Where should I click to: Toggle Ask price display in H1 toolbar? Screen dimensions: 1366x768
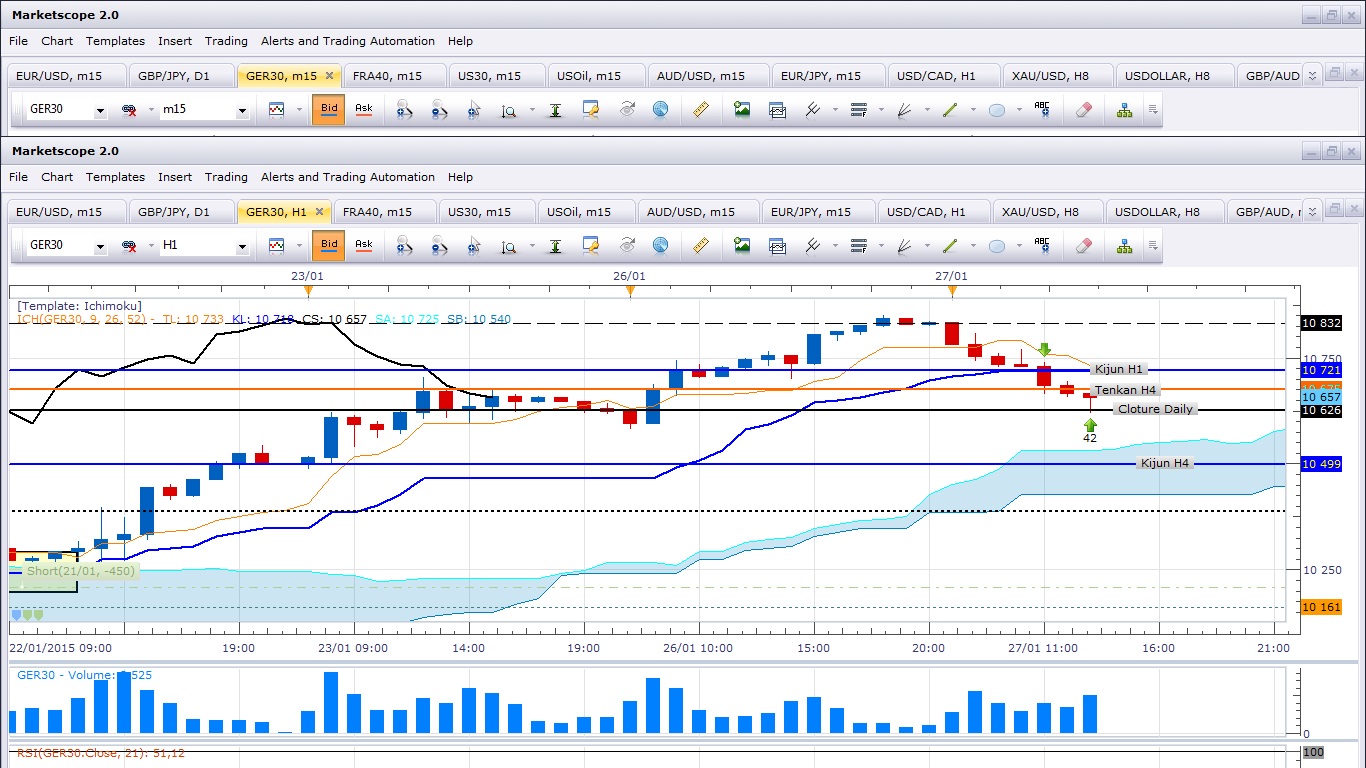(x=364, y=245)
